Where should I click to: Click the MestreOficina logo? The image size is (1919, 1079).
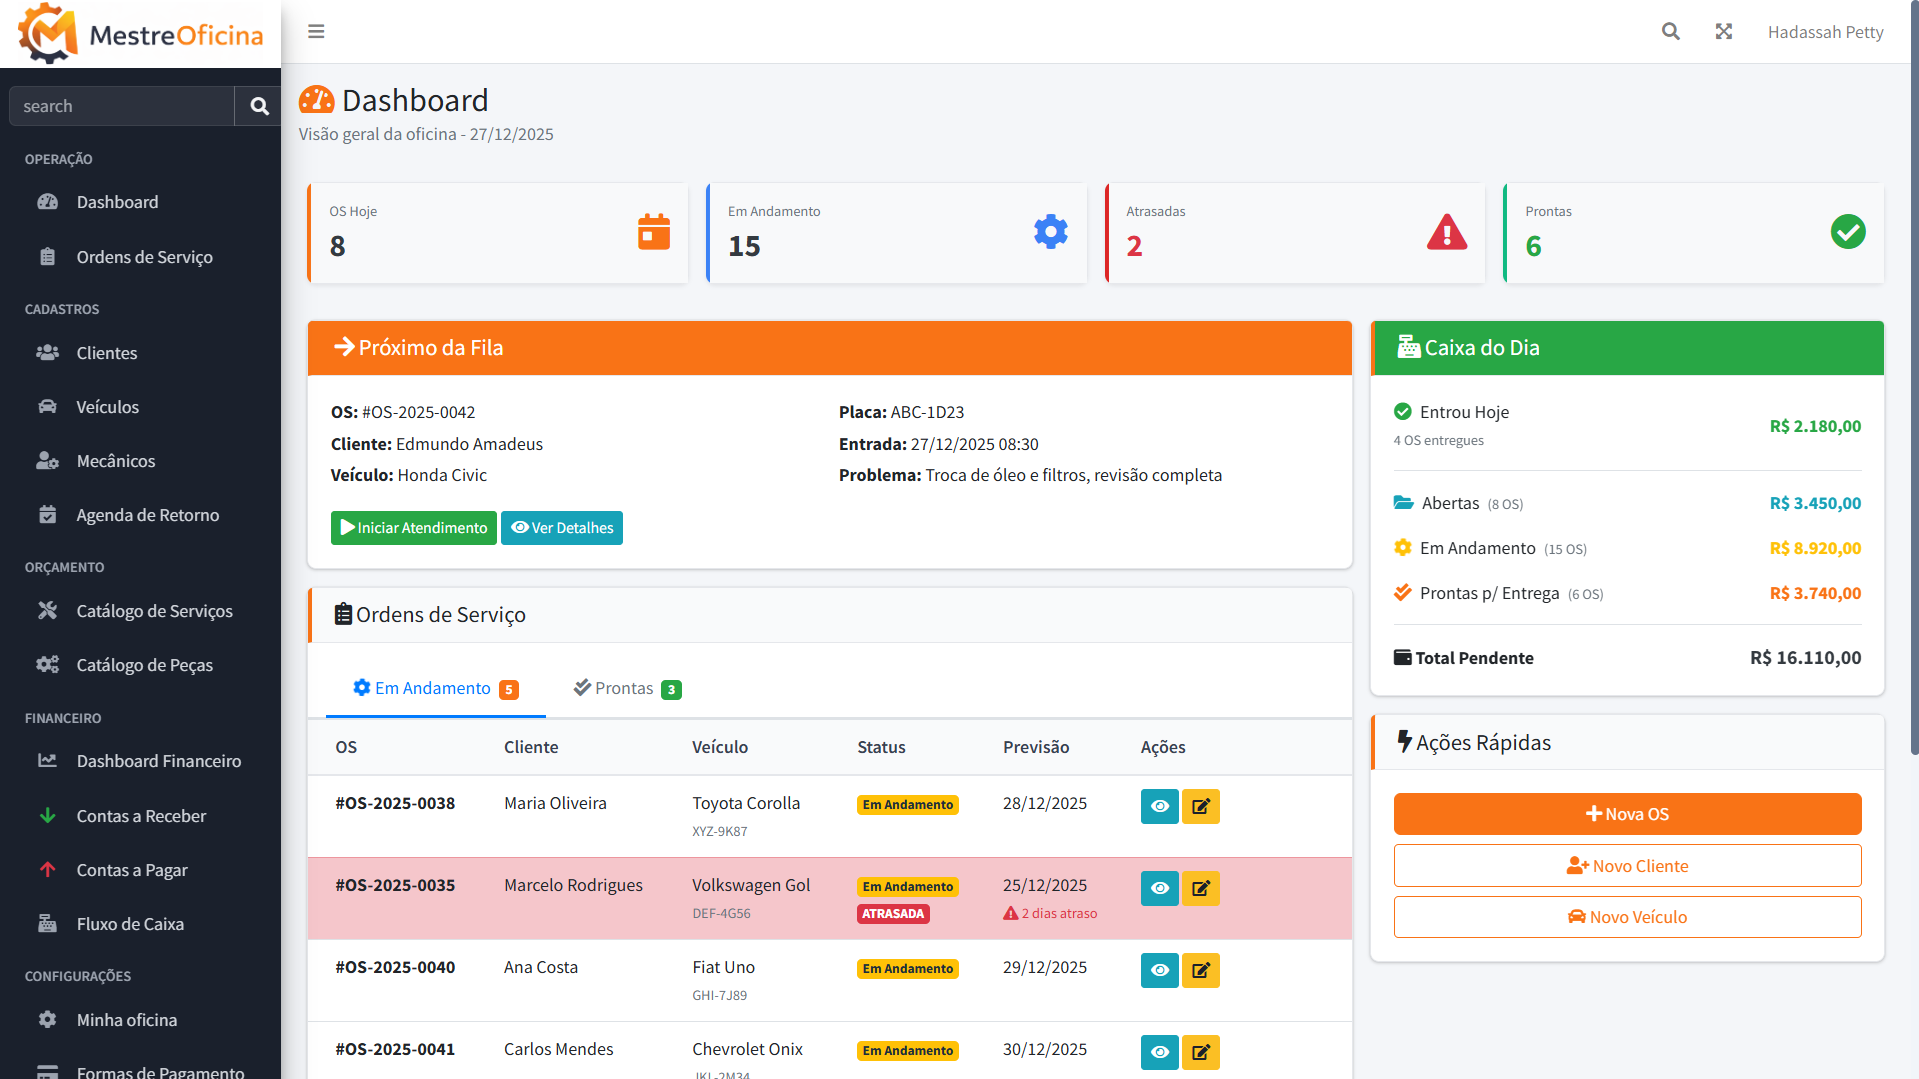point(140,34)
